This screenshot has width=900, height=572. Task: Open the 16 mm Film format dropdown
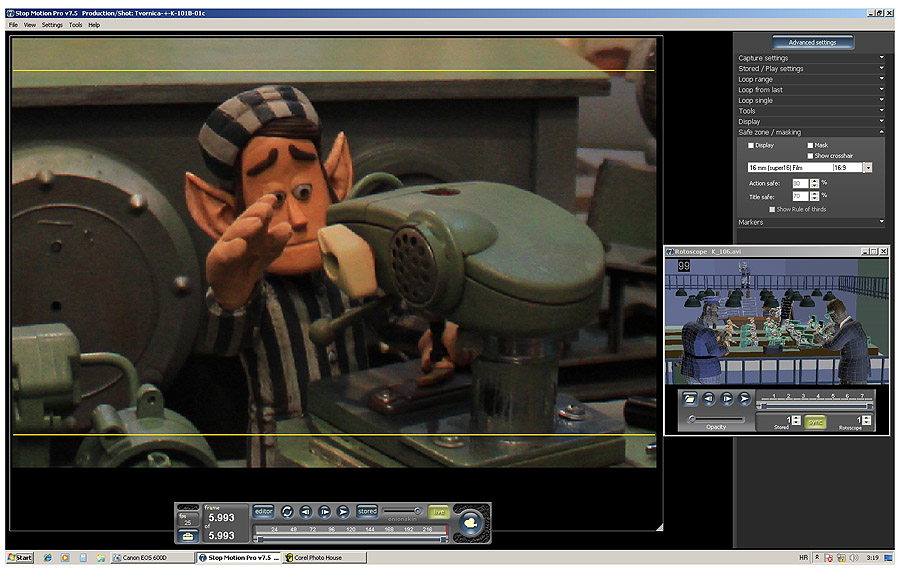[868, 168]
